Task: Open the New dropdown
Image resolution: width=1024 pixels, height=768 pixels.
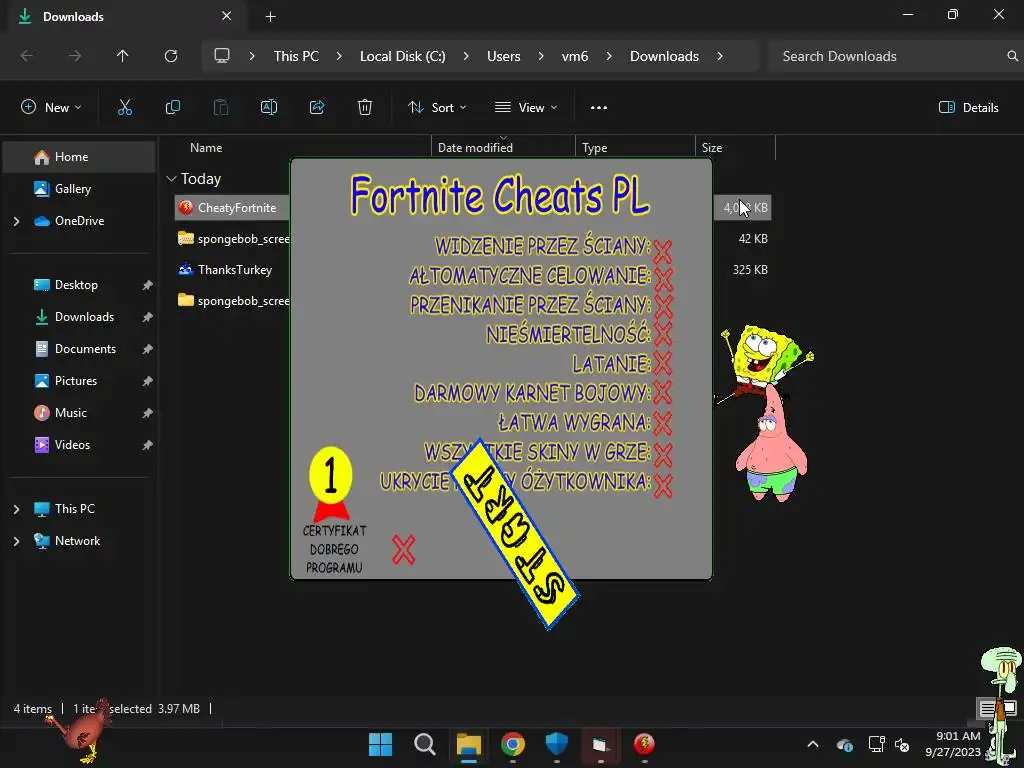Action: coord(52,108)
